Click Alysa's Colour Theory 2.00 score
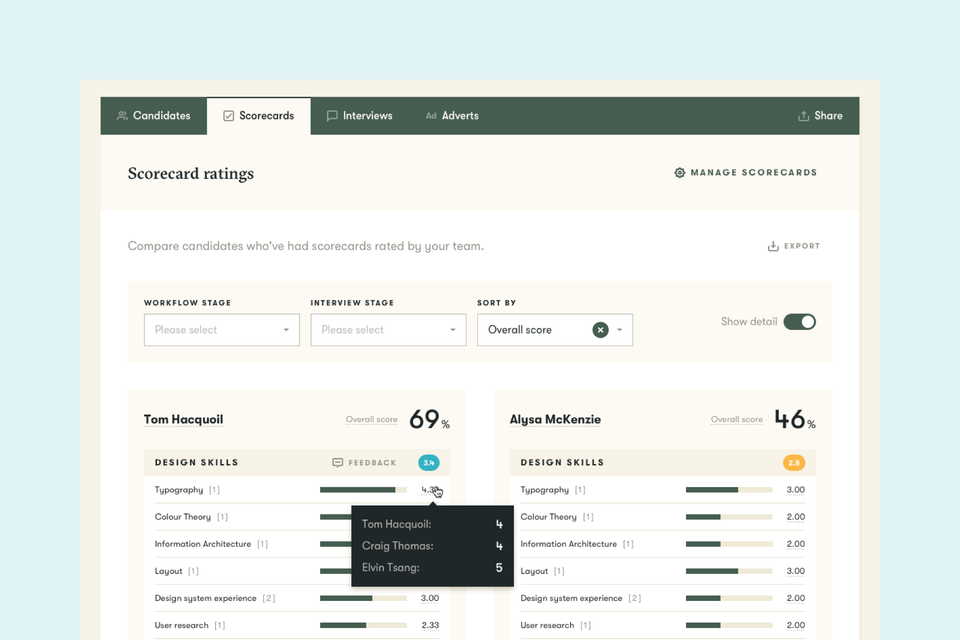The height and width of the screenshot is (640, 960). tap(795, 517)
